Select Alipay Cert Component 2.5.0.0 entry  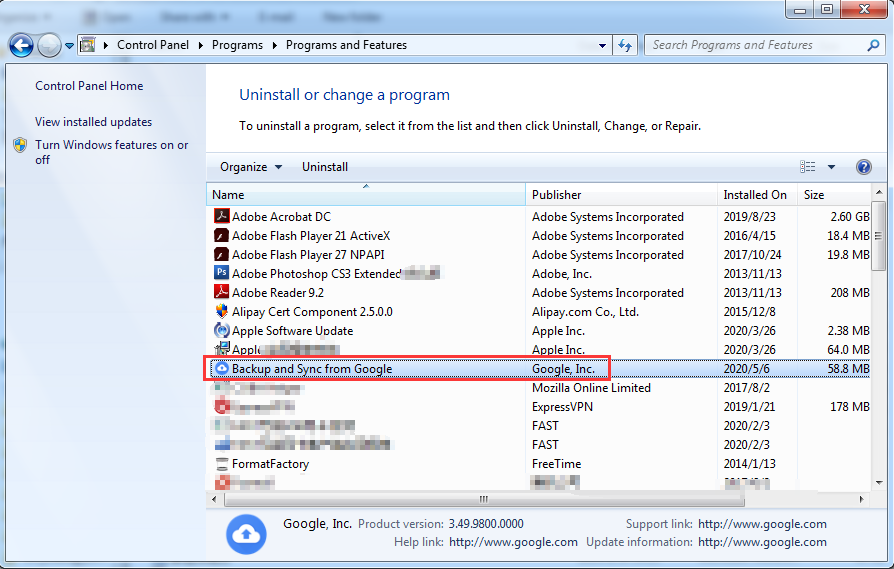pos(312,312)
